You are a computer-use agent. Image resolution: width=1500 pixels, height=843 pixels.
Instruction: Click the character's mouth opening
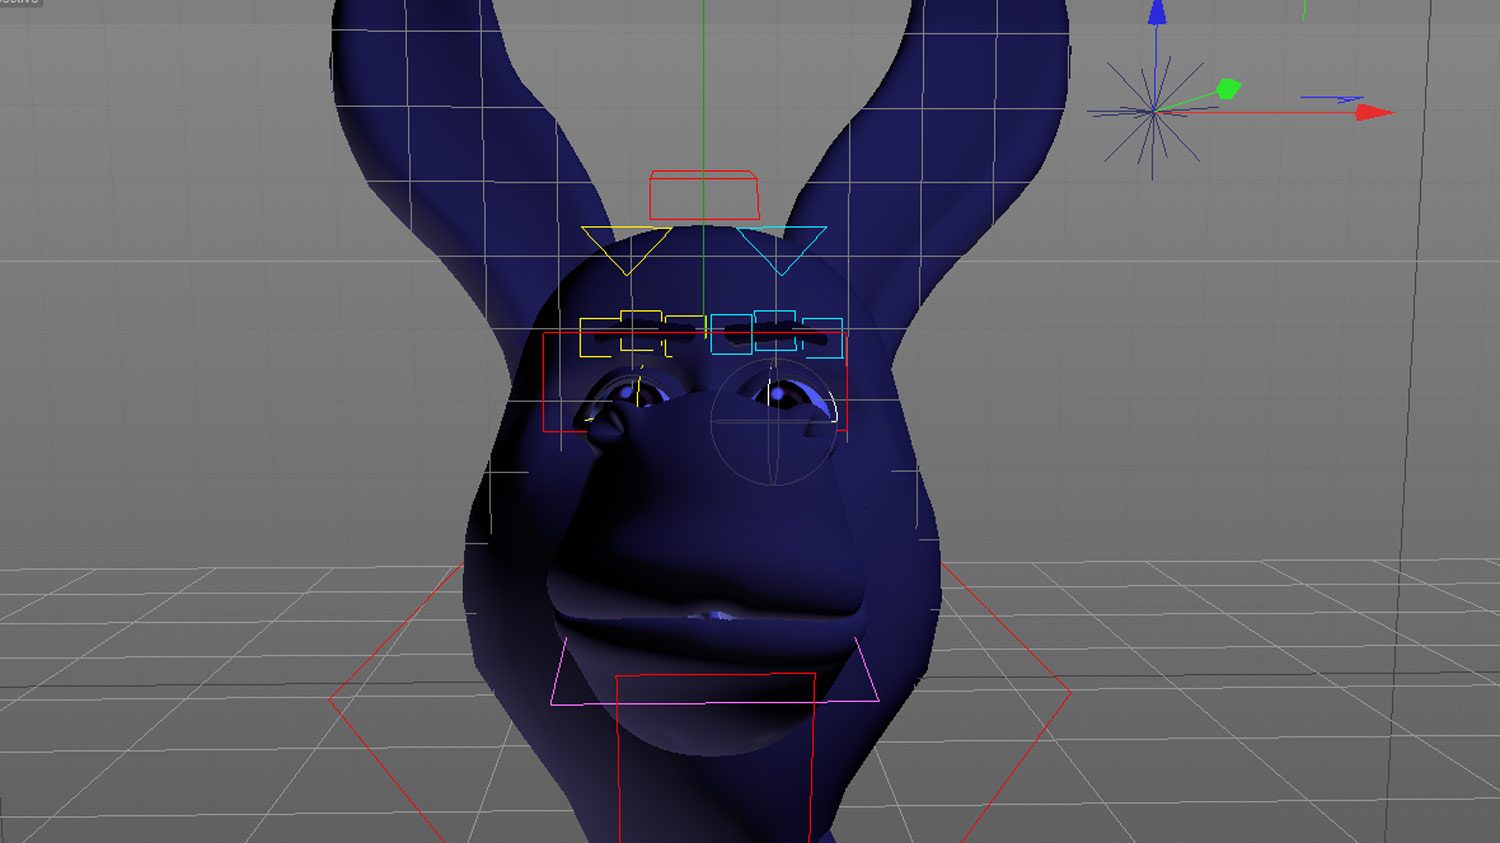pos(712,615)
